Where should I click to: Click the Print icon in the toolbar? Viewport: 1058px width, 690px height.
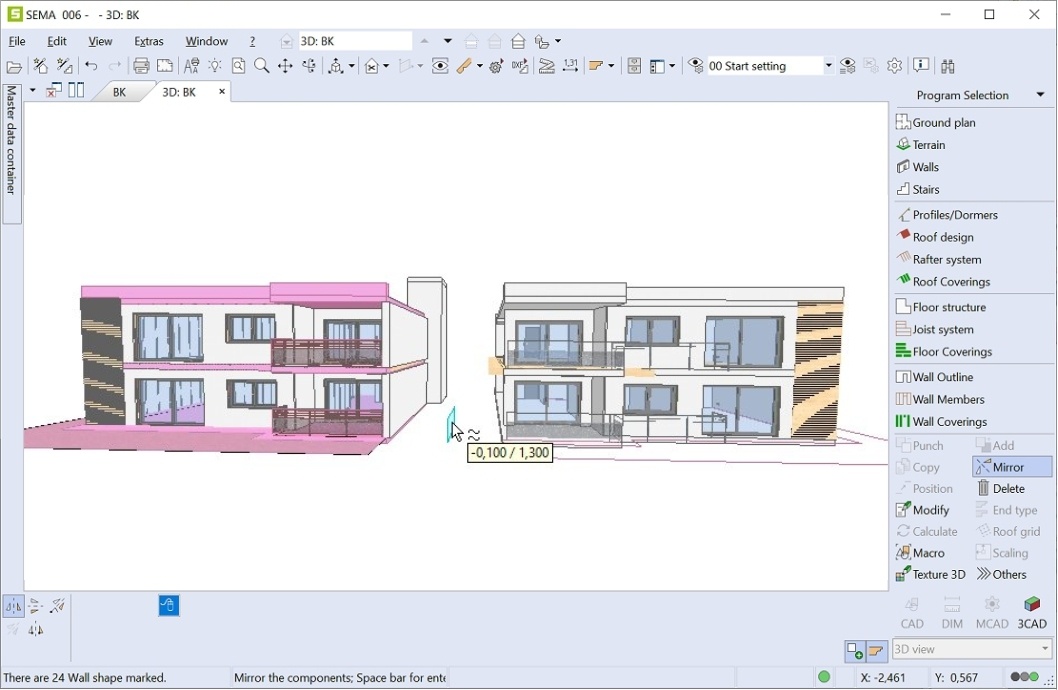tap(141, 66)
